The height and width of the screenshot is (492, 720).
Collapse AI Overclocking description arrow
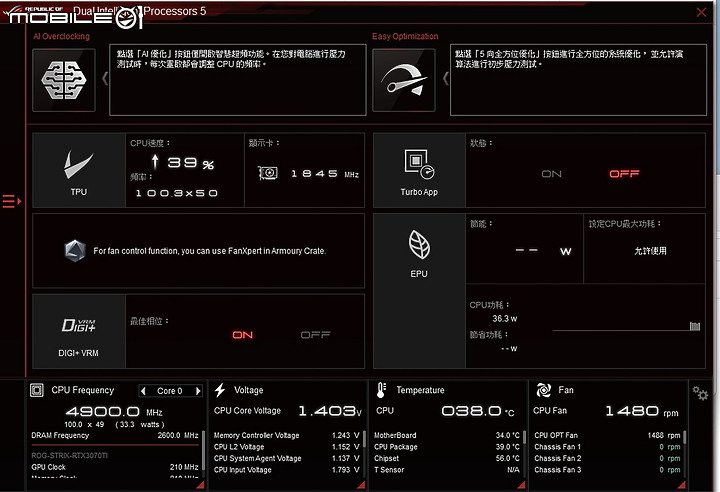[x=105, y=79]
